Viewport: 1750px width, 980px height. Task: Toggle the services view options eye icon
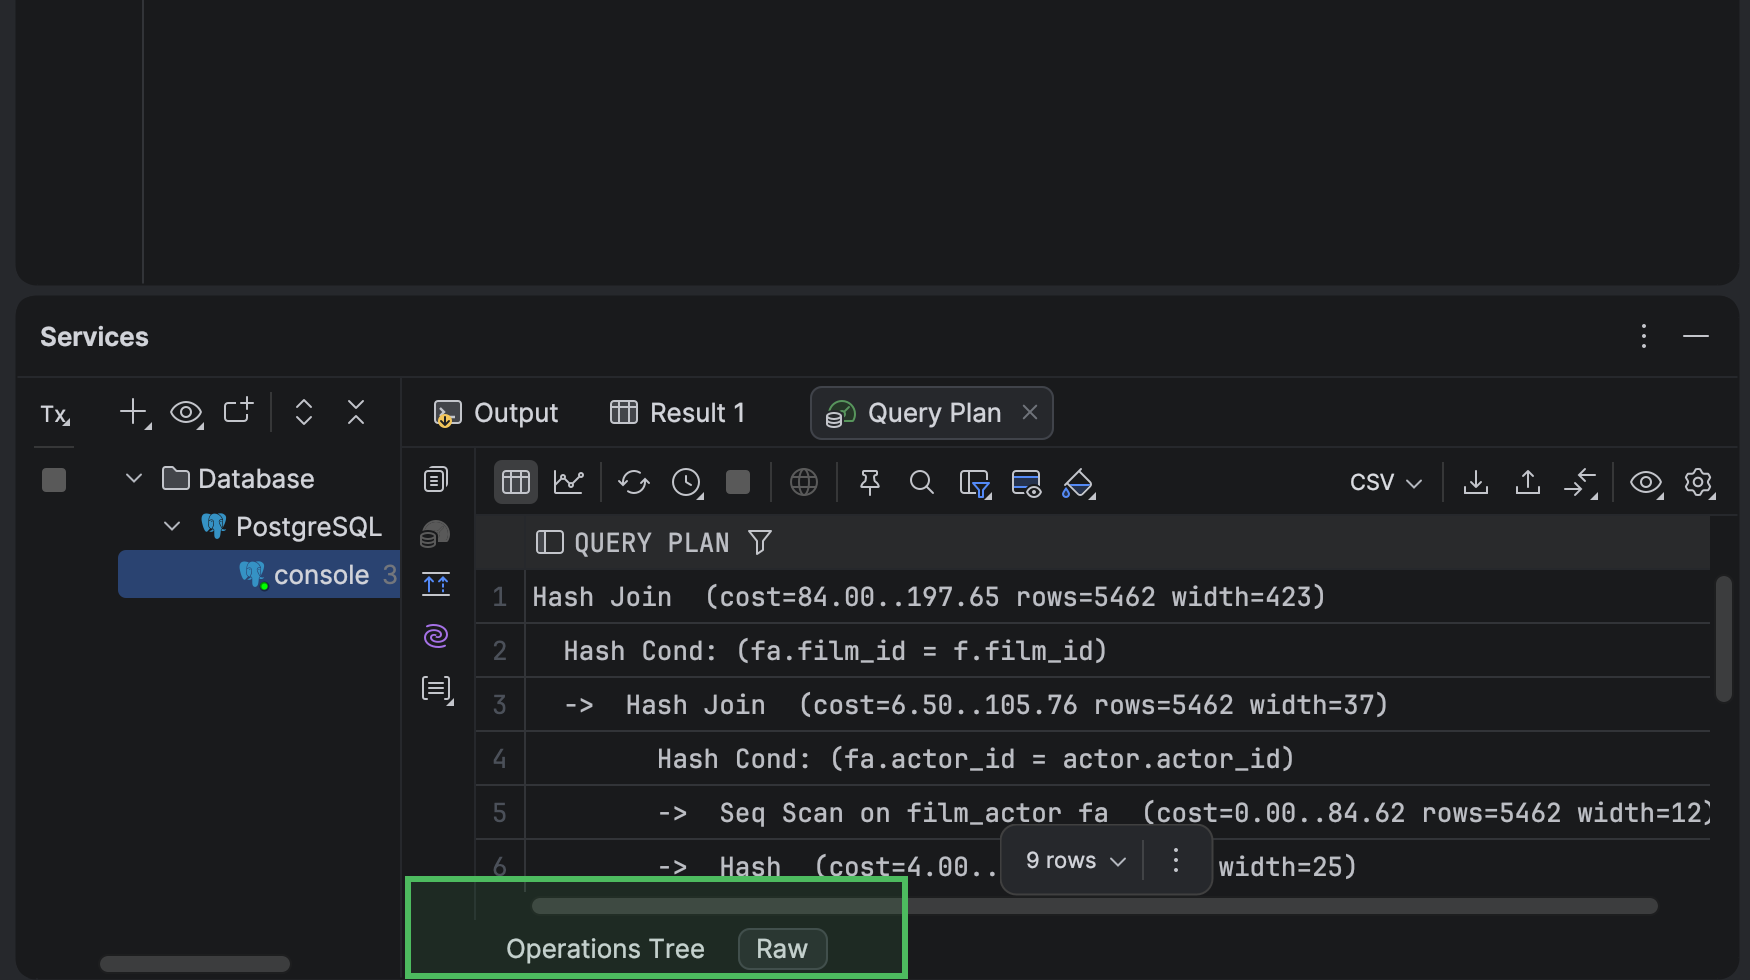(186, 412)
